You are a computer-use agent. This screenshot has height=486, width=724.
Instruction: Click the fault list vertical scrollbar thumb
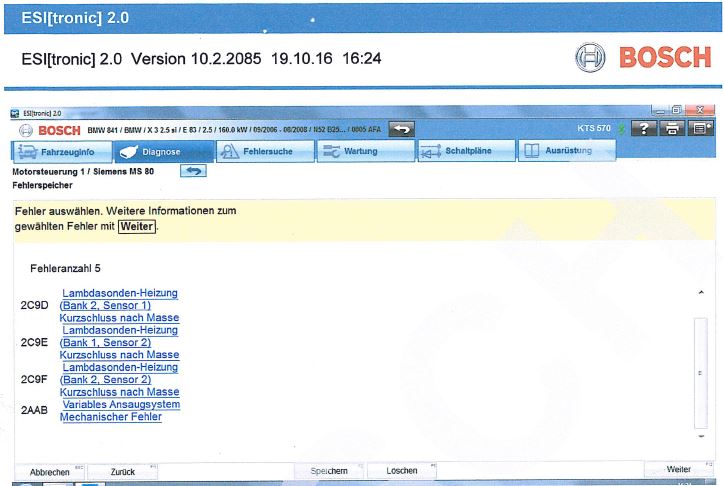701,373
